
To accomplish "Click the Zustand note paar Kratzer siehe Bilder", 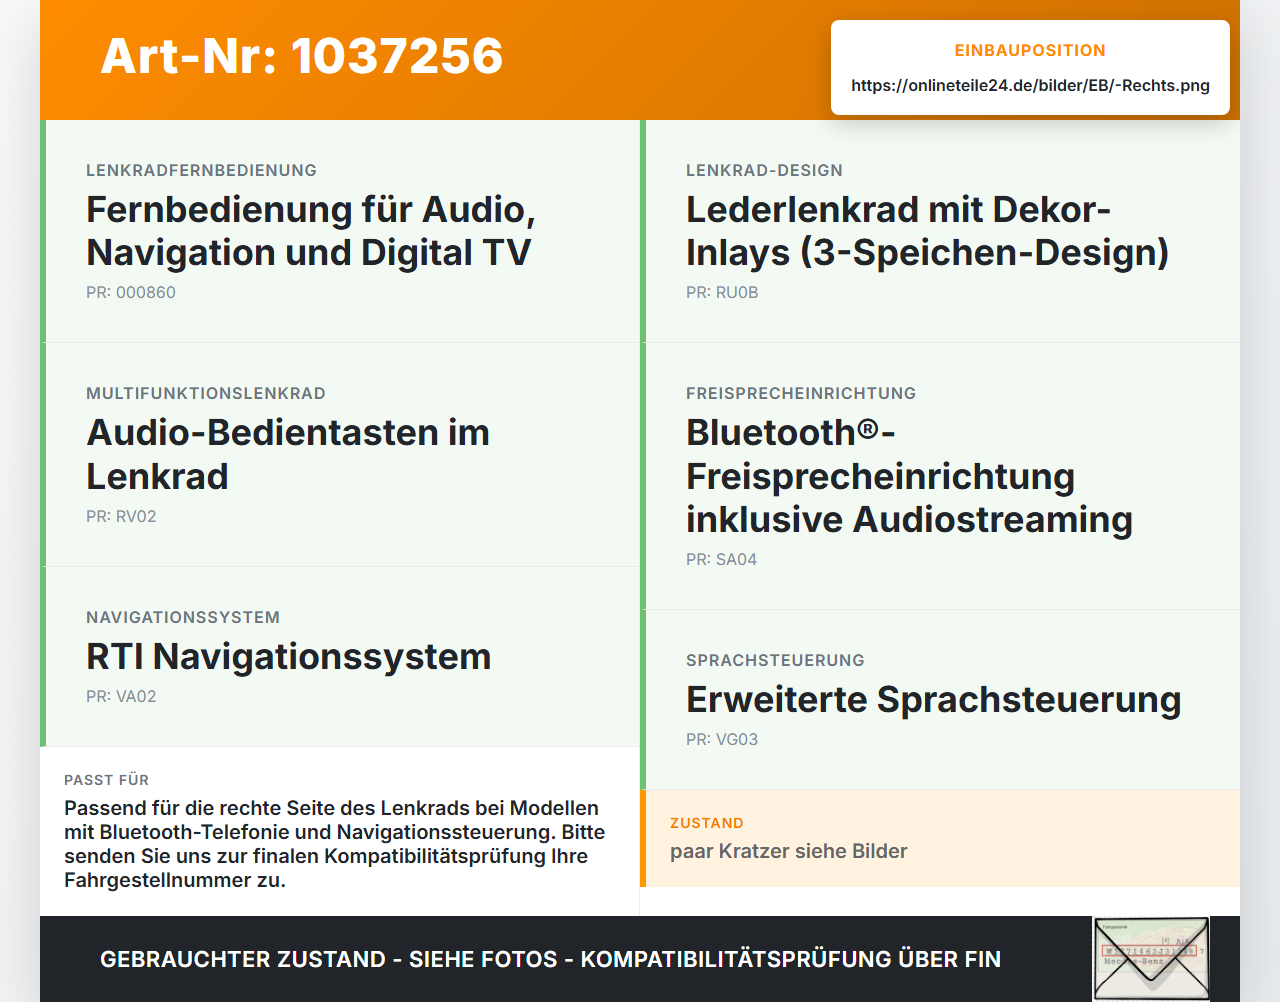I will point(789,851).
